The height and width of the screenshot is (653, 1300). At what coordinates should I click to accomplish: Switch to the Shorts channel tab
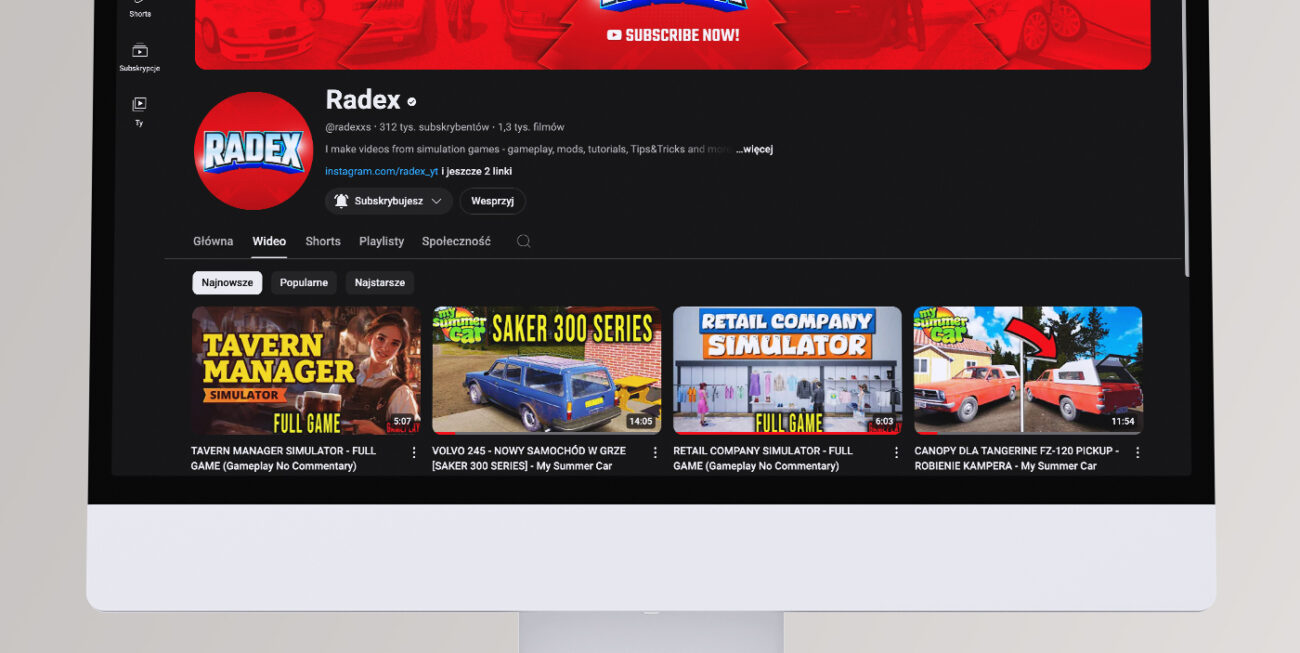(x=323, y=241)
